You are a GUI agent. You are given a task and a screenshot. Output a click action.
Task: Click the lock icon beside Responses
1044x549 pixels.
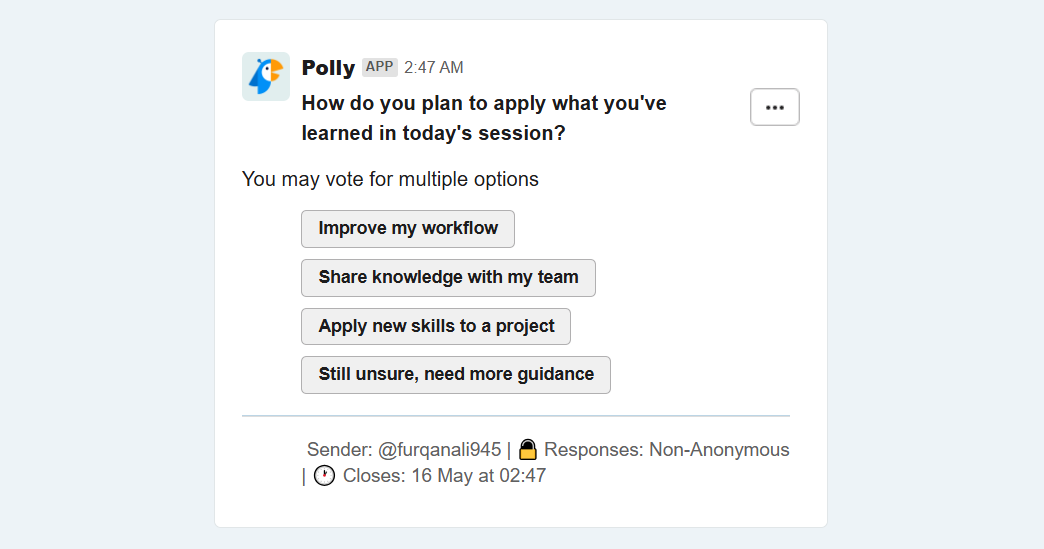click(528, 450)
